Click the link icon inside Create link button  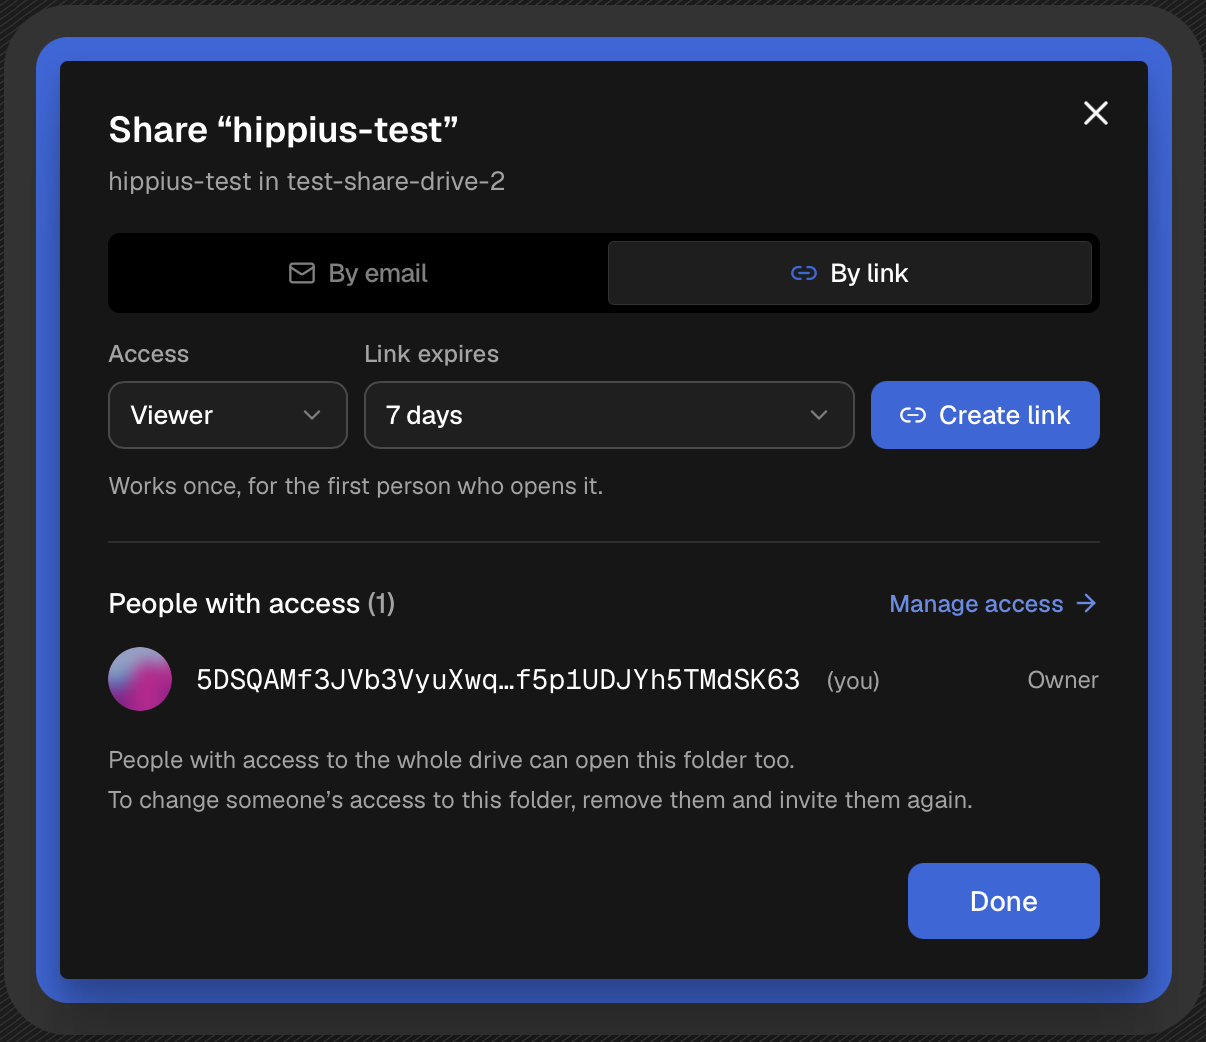tap(913, 415)
